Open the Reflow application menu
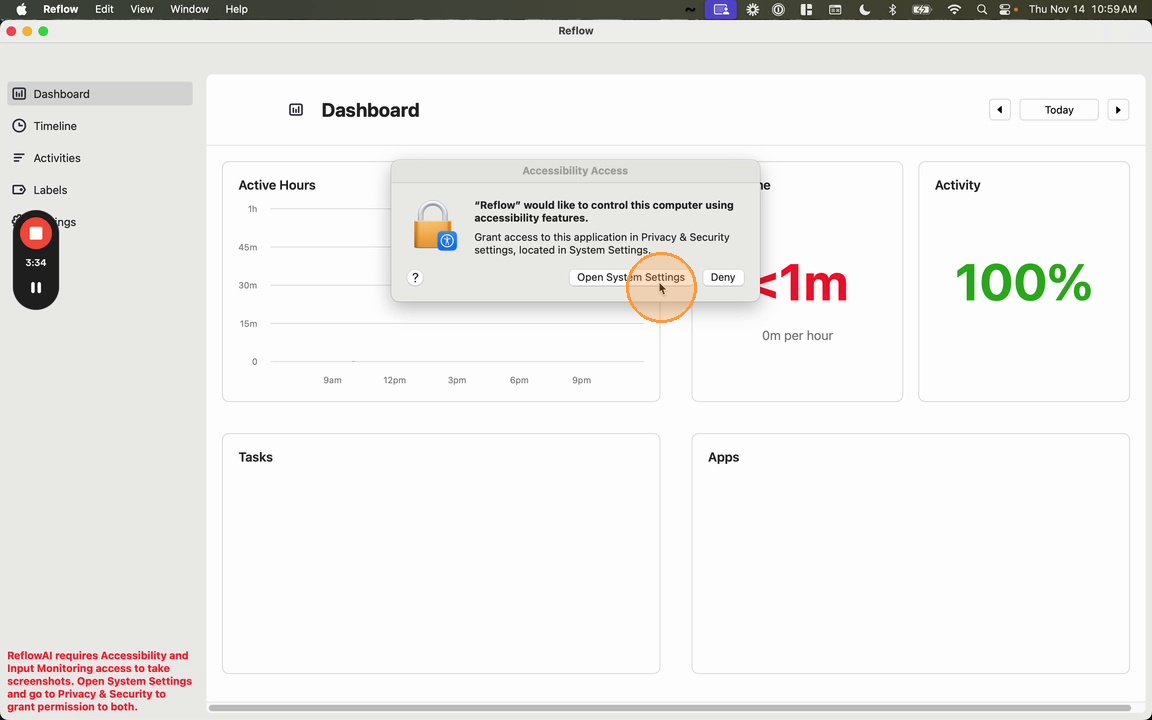This screenshot has height=720, width=1152. click(61, 10)
